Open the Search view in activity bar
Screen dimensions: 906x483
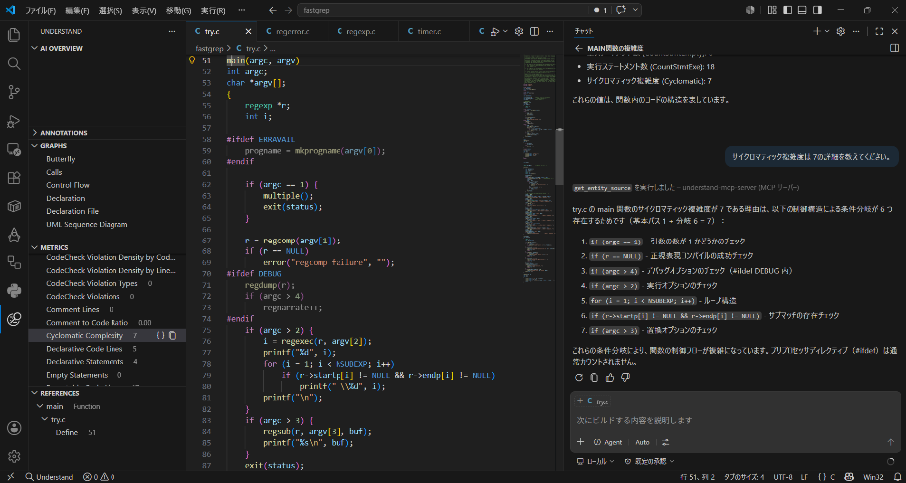tap(14, 63)
